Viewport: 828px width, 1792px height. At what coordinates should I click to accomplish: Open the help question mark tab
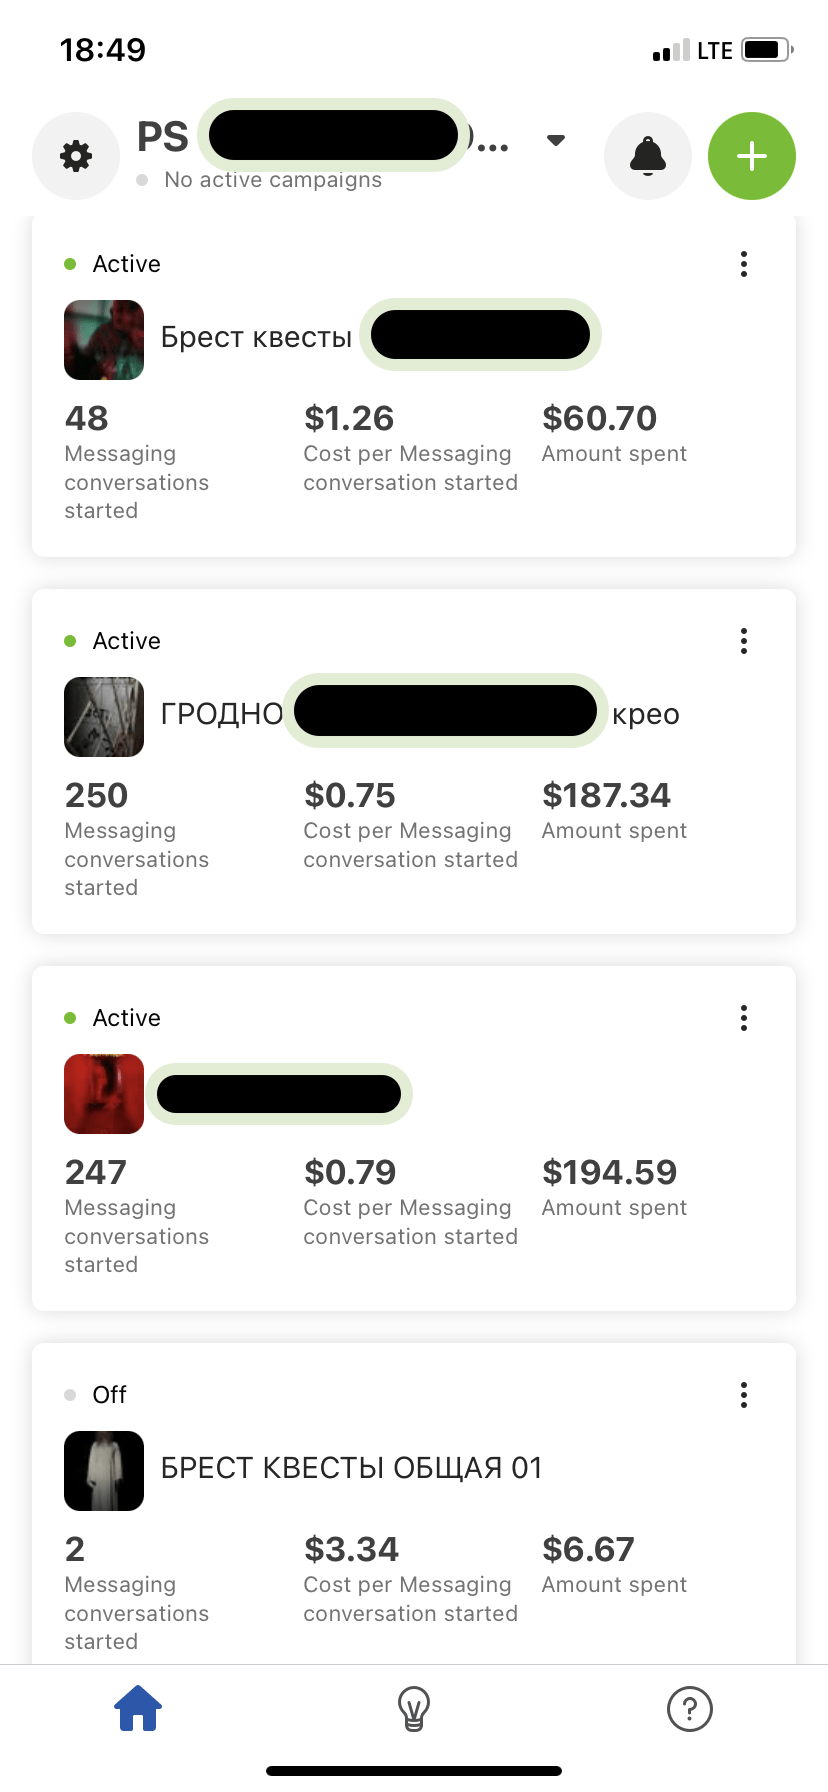pyautogui.click(x=690, y=1708)
